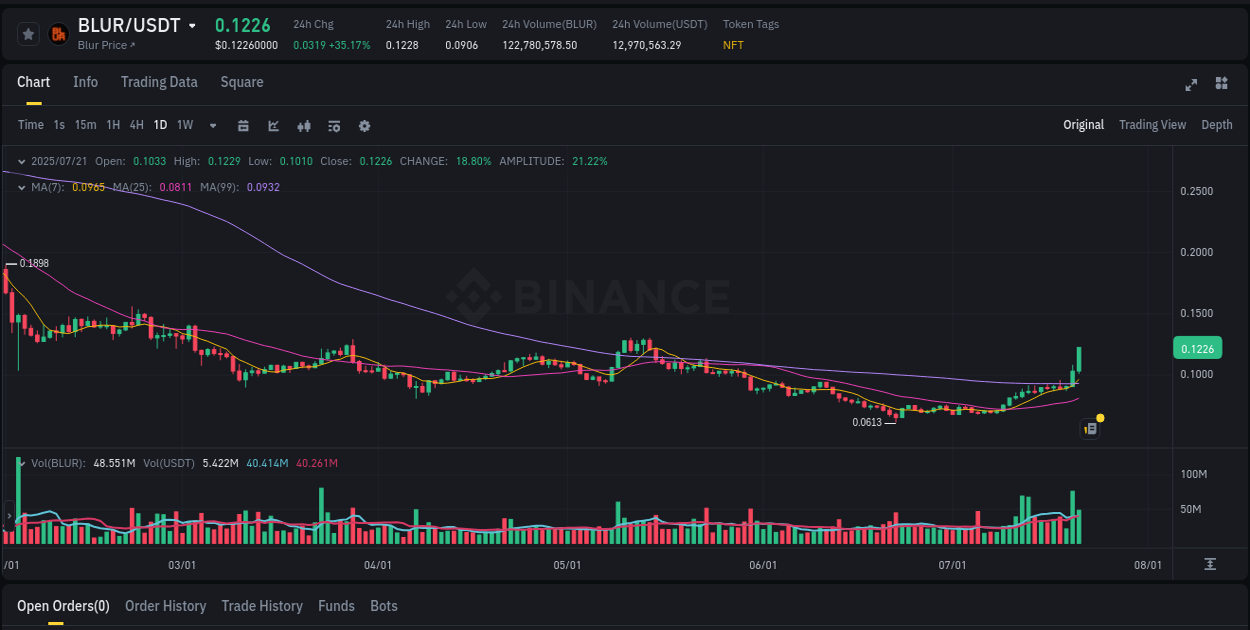Open the technical indicators icon
Screen dimensions: 1250x630
click(303, 125)
